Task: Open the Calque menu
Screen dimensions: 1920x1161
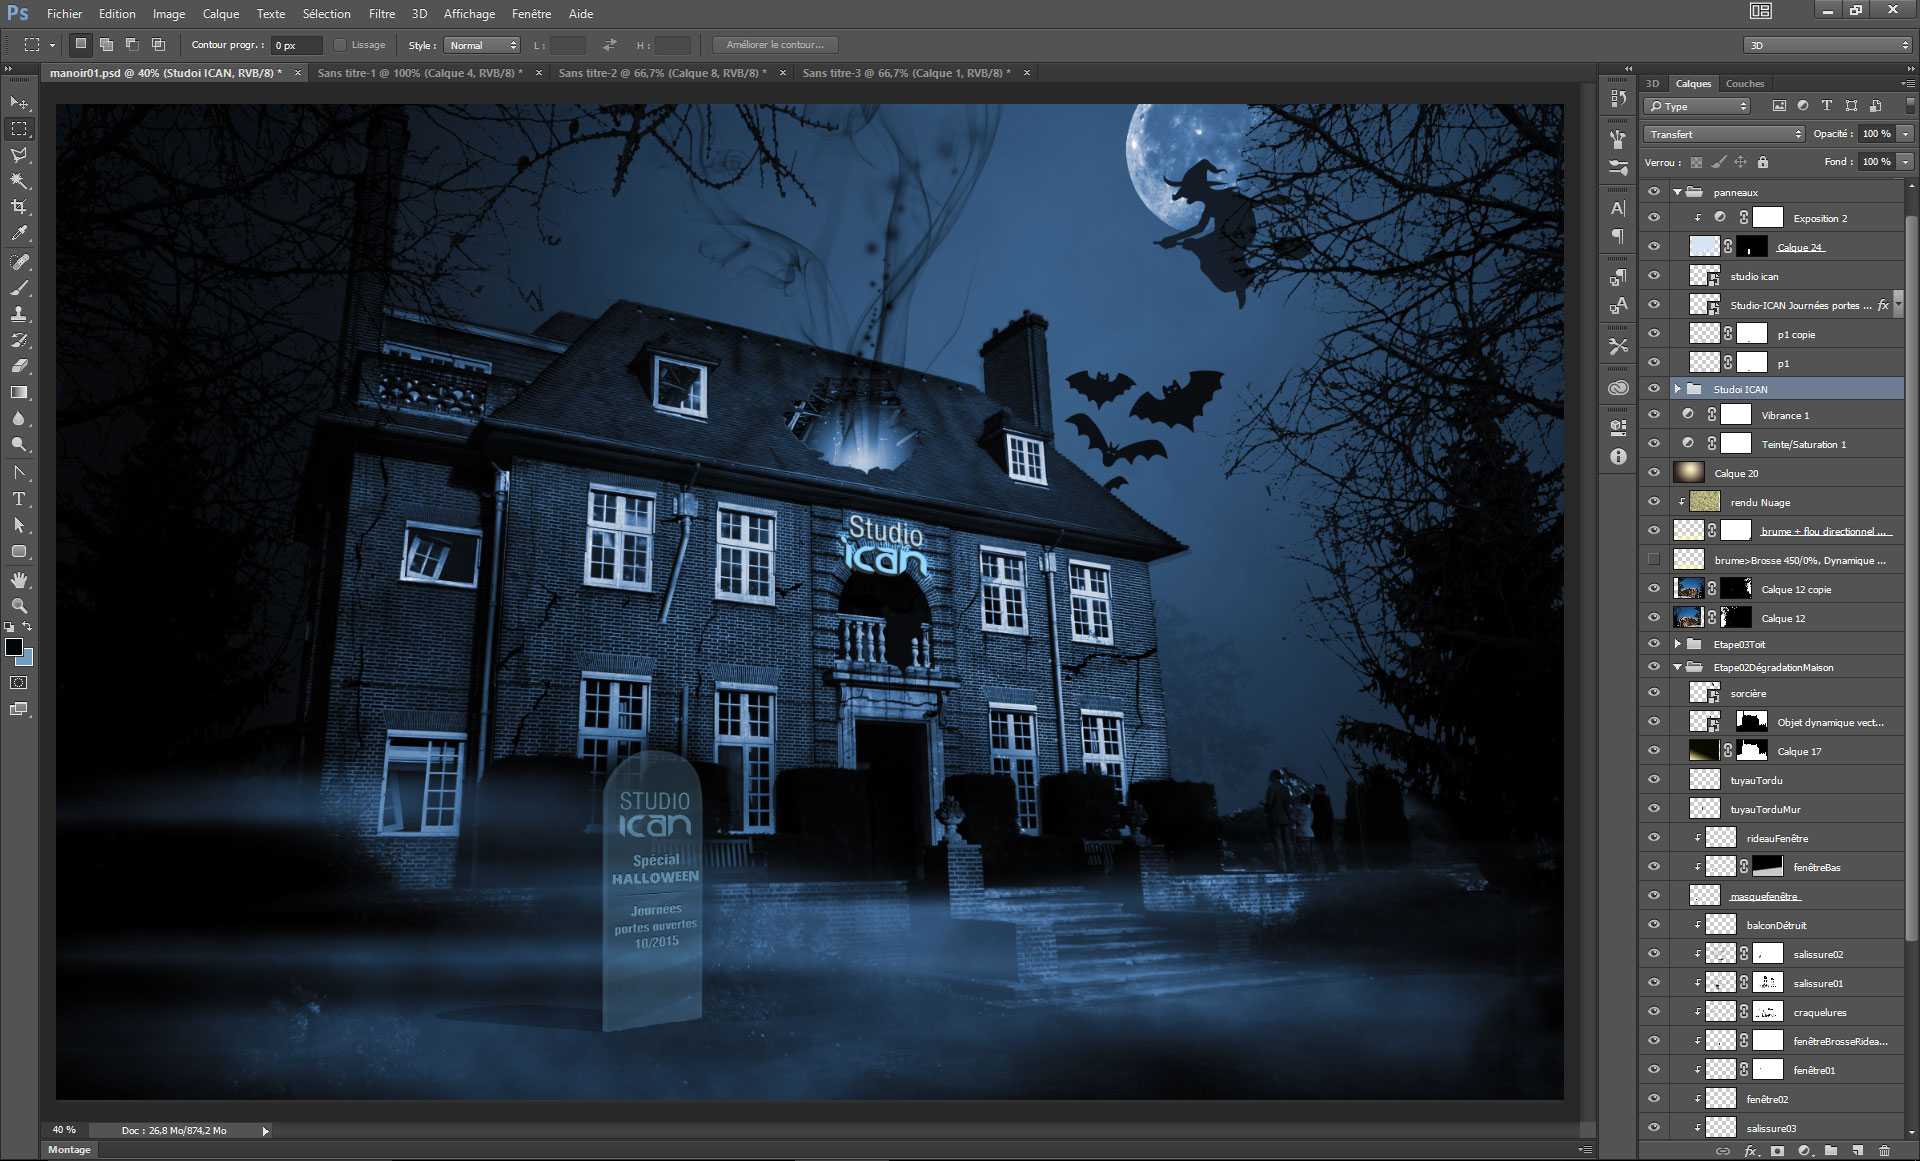Action: [221, 14]
